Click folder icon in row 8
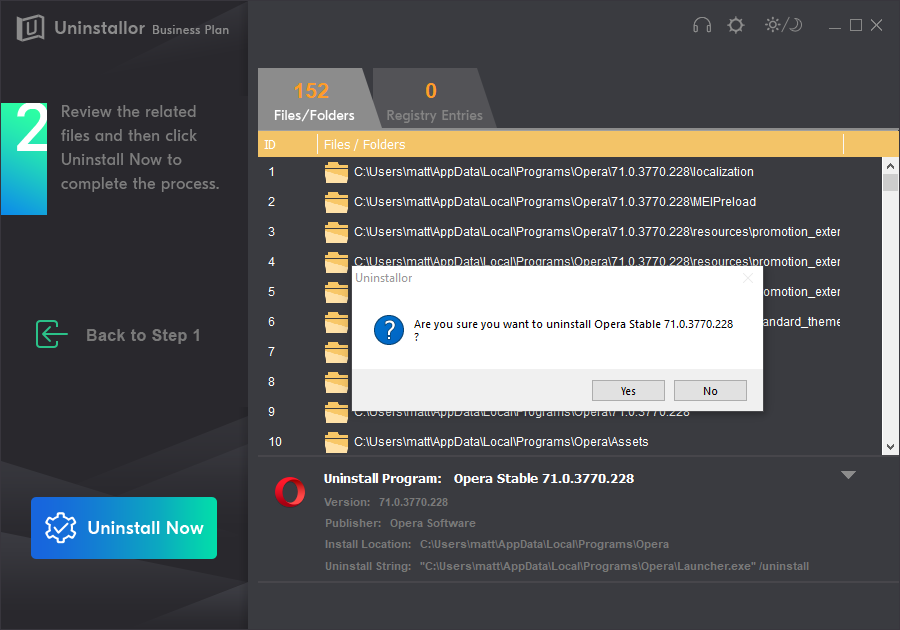Viewport: 900px width, 630px height. [x=336, y=382]
